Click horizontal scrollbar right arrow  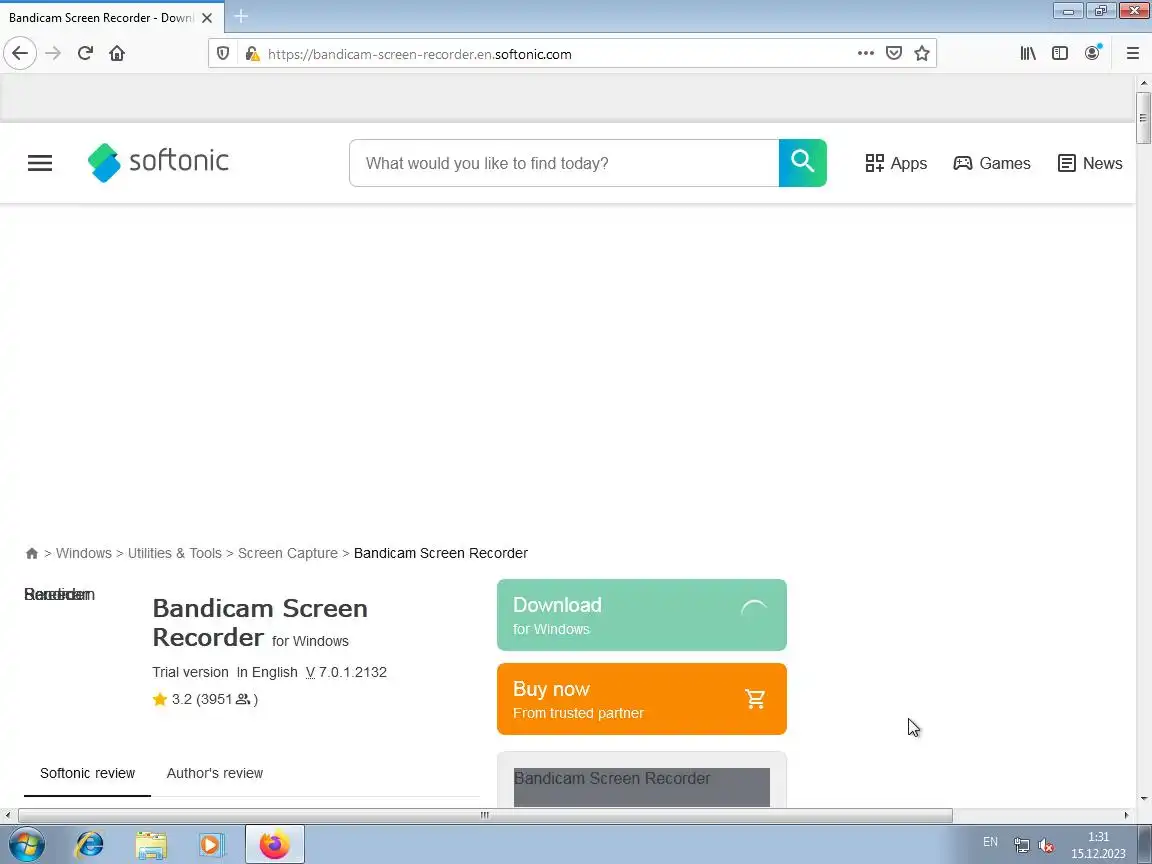tap(1126, 815)
